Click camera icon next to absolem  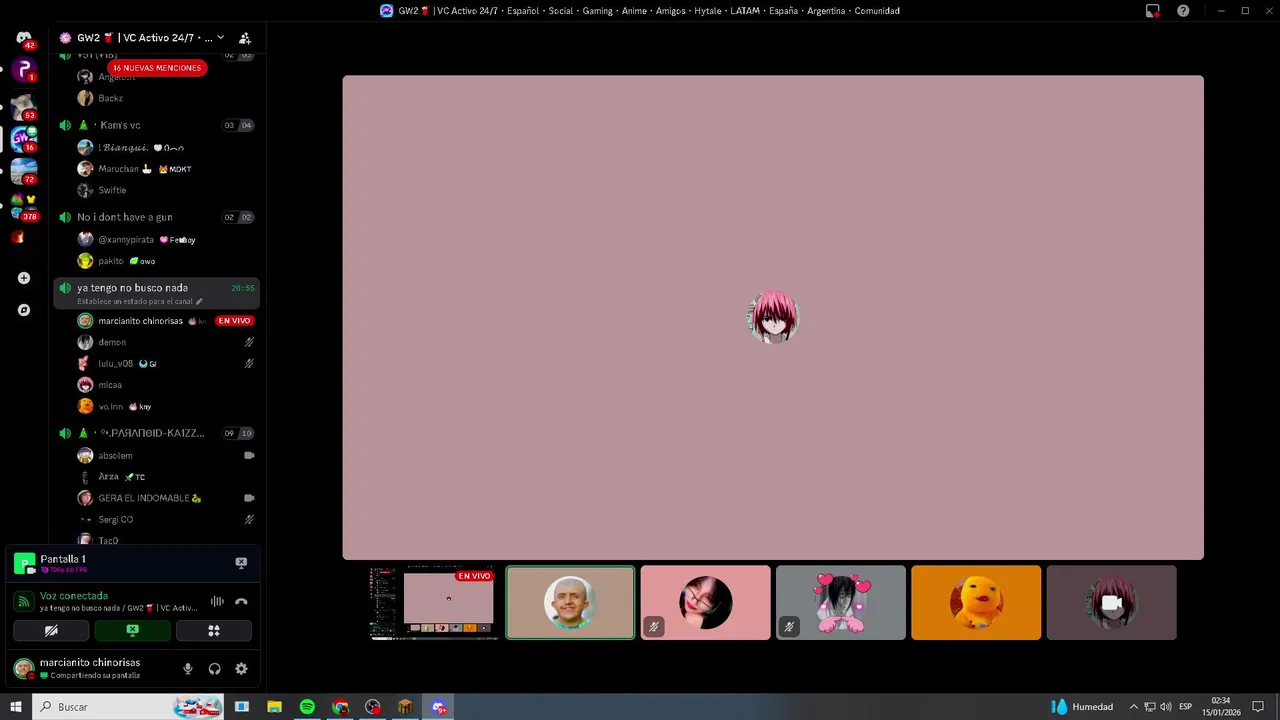click(x=249, y=455)
